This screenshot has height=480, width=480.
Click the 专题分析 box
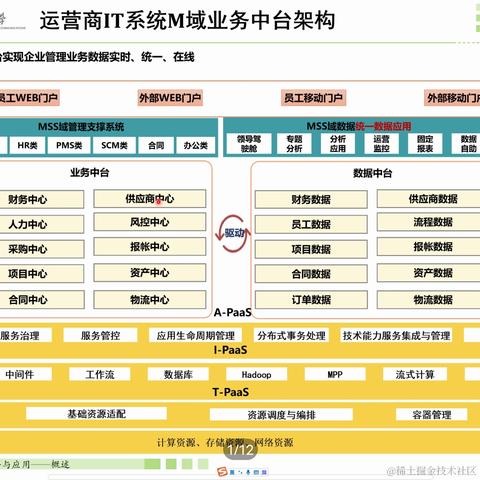[x=294, y=144]
